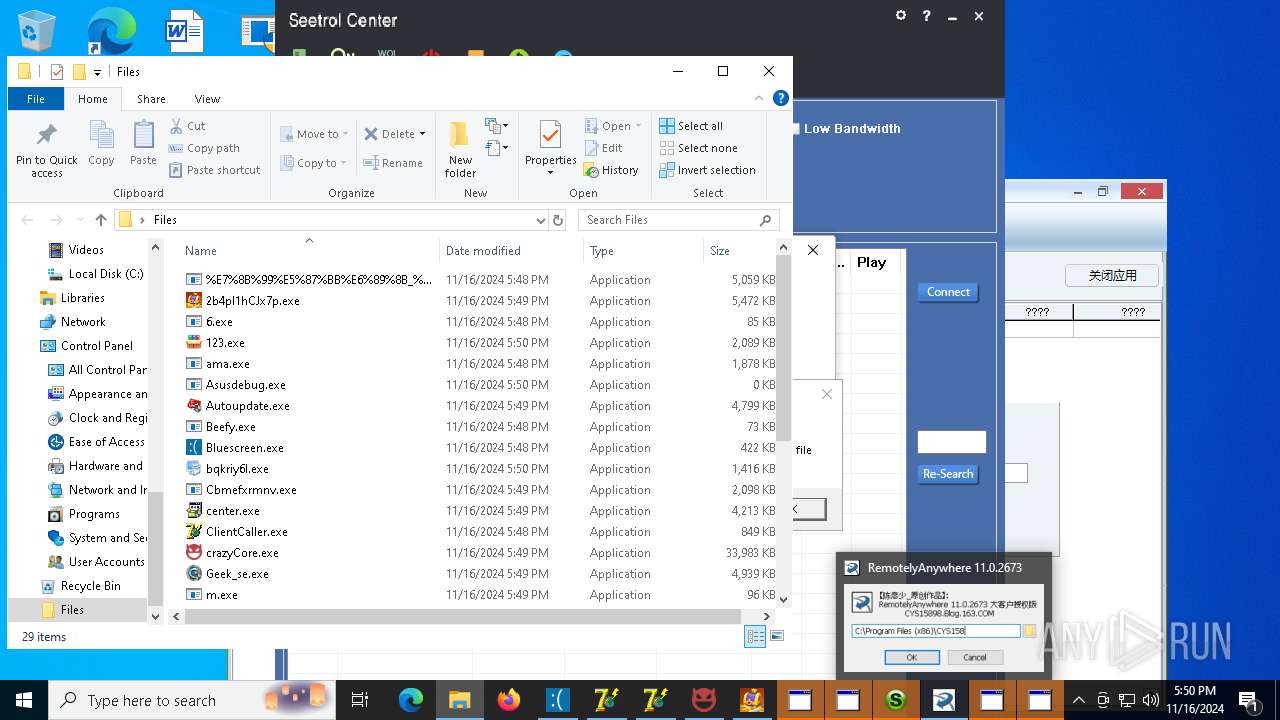
Task: Click the Refresh address bar icon
Action: pos(559,220)
